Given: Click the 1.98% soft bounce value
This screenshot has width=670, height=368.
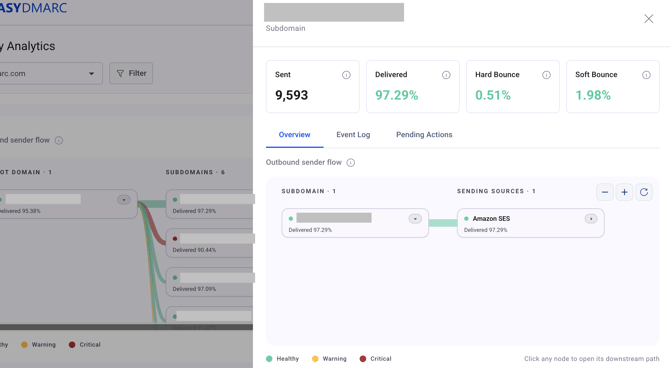Looking at the screenshot, I should coord(593,95).
